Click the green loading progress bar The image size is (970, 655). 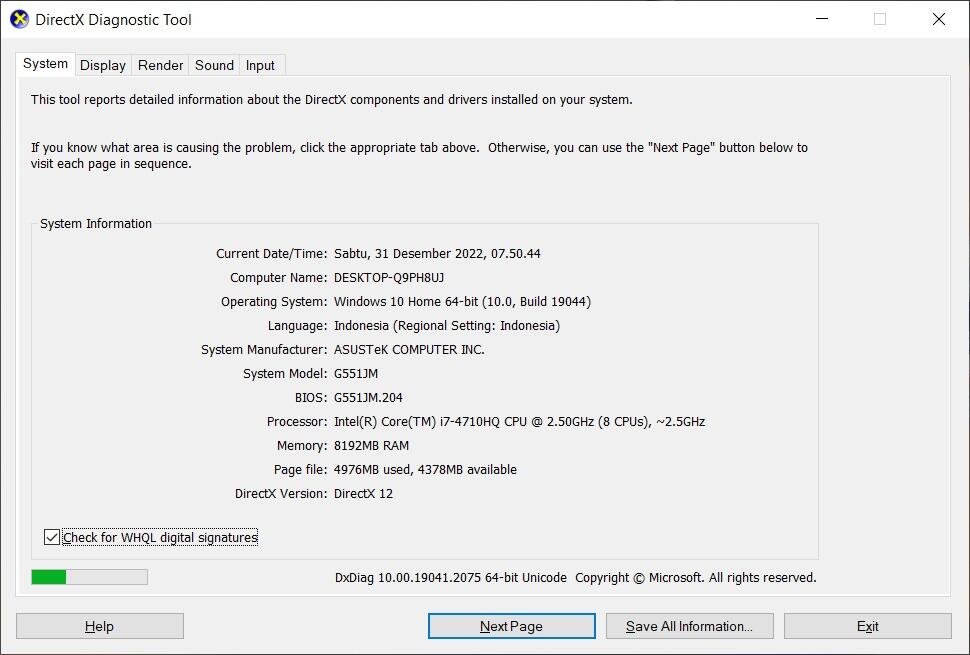tap(90, 577)
